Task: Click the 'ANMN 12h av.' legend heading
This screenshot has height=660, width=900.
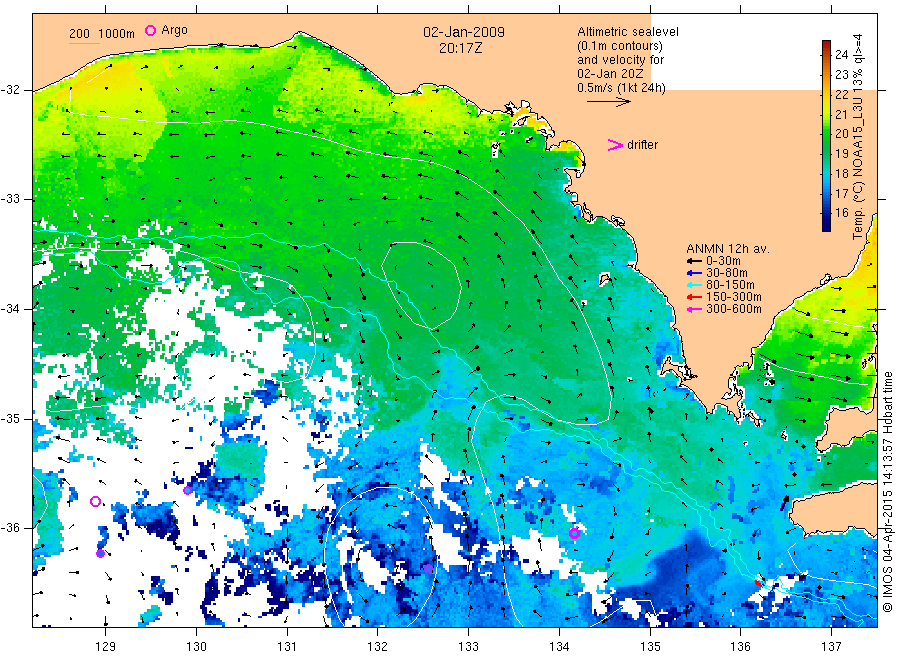Action: tap(728, 249)
